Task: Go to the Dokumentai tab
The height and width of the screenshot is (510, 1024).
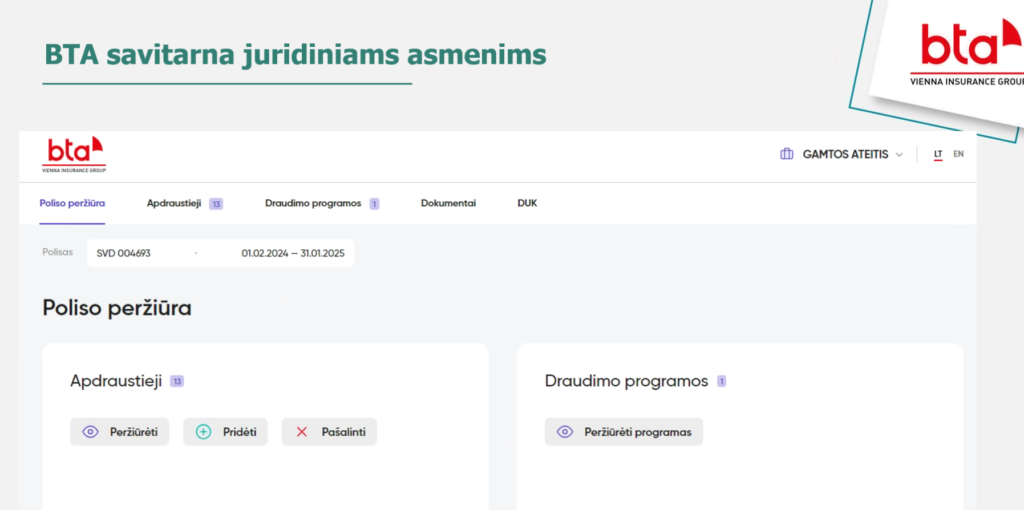Action: click(x=448, y=203)
